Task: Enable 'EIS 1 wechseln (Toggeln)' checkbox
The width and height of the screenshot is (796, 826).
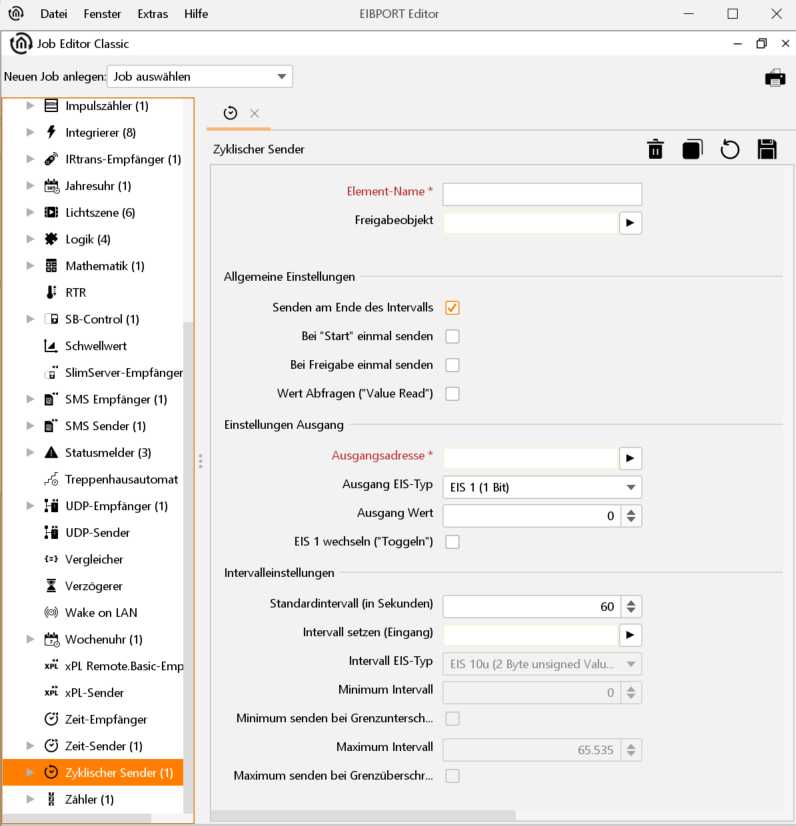Action: pyautogui.click(x=453, y=542)
